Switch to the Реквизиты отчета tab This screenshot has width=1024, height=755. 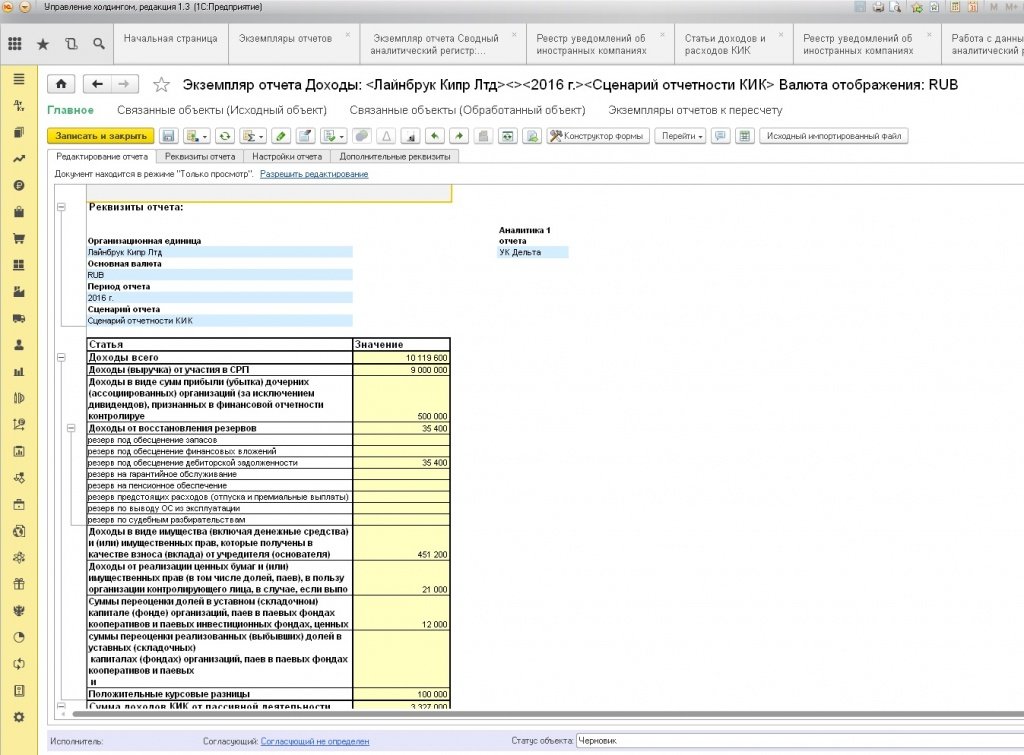[x=200, y=157]
